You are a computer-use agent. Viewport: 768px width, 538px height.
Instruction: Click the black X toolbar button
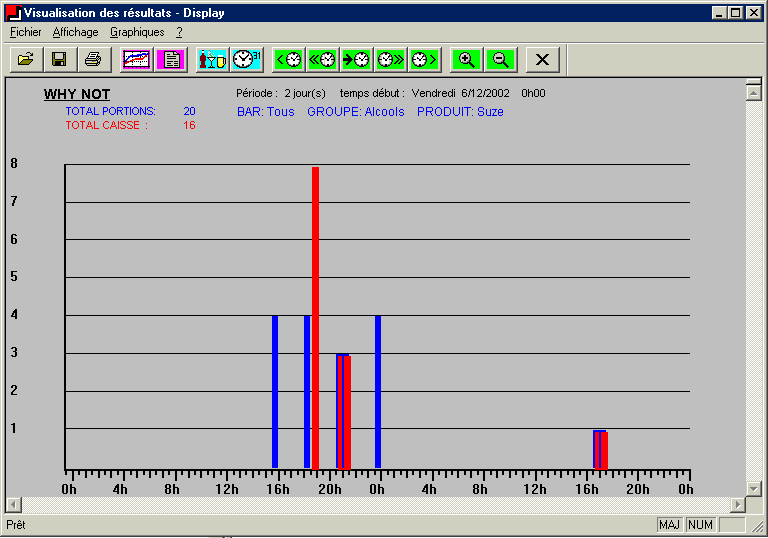tap(542, 59)
